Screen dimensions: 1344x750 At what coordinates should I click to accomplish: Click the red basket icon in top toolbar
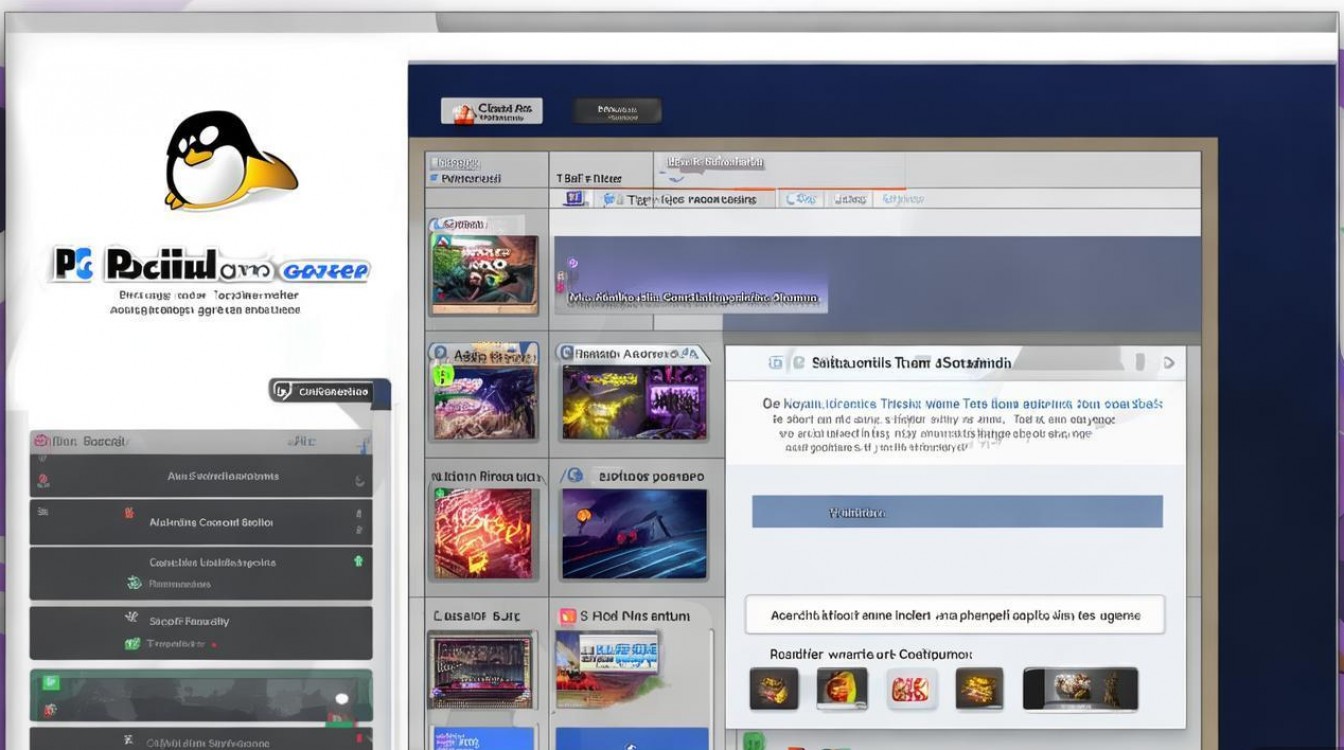tap(462, 112)
